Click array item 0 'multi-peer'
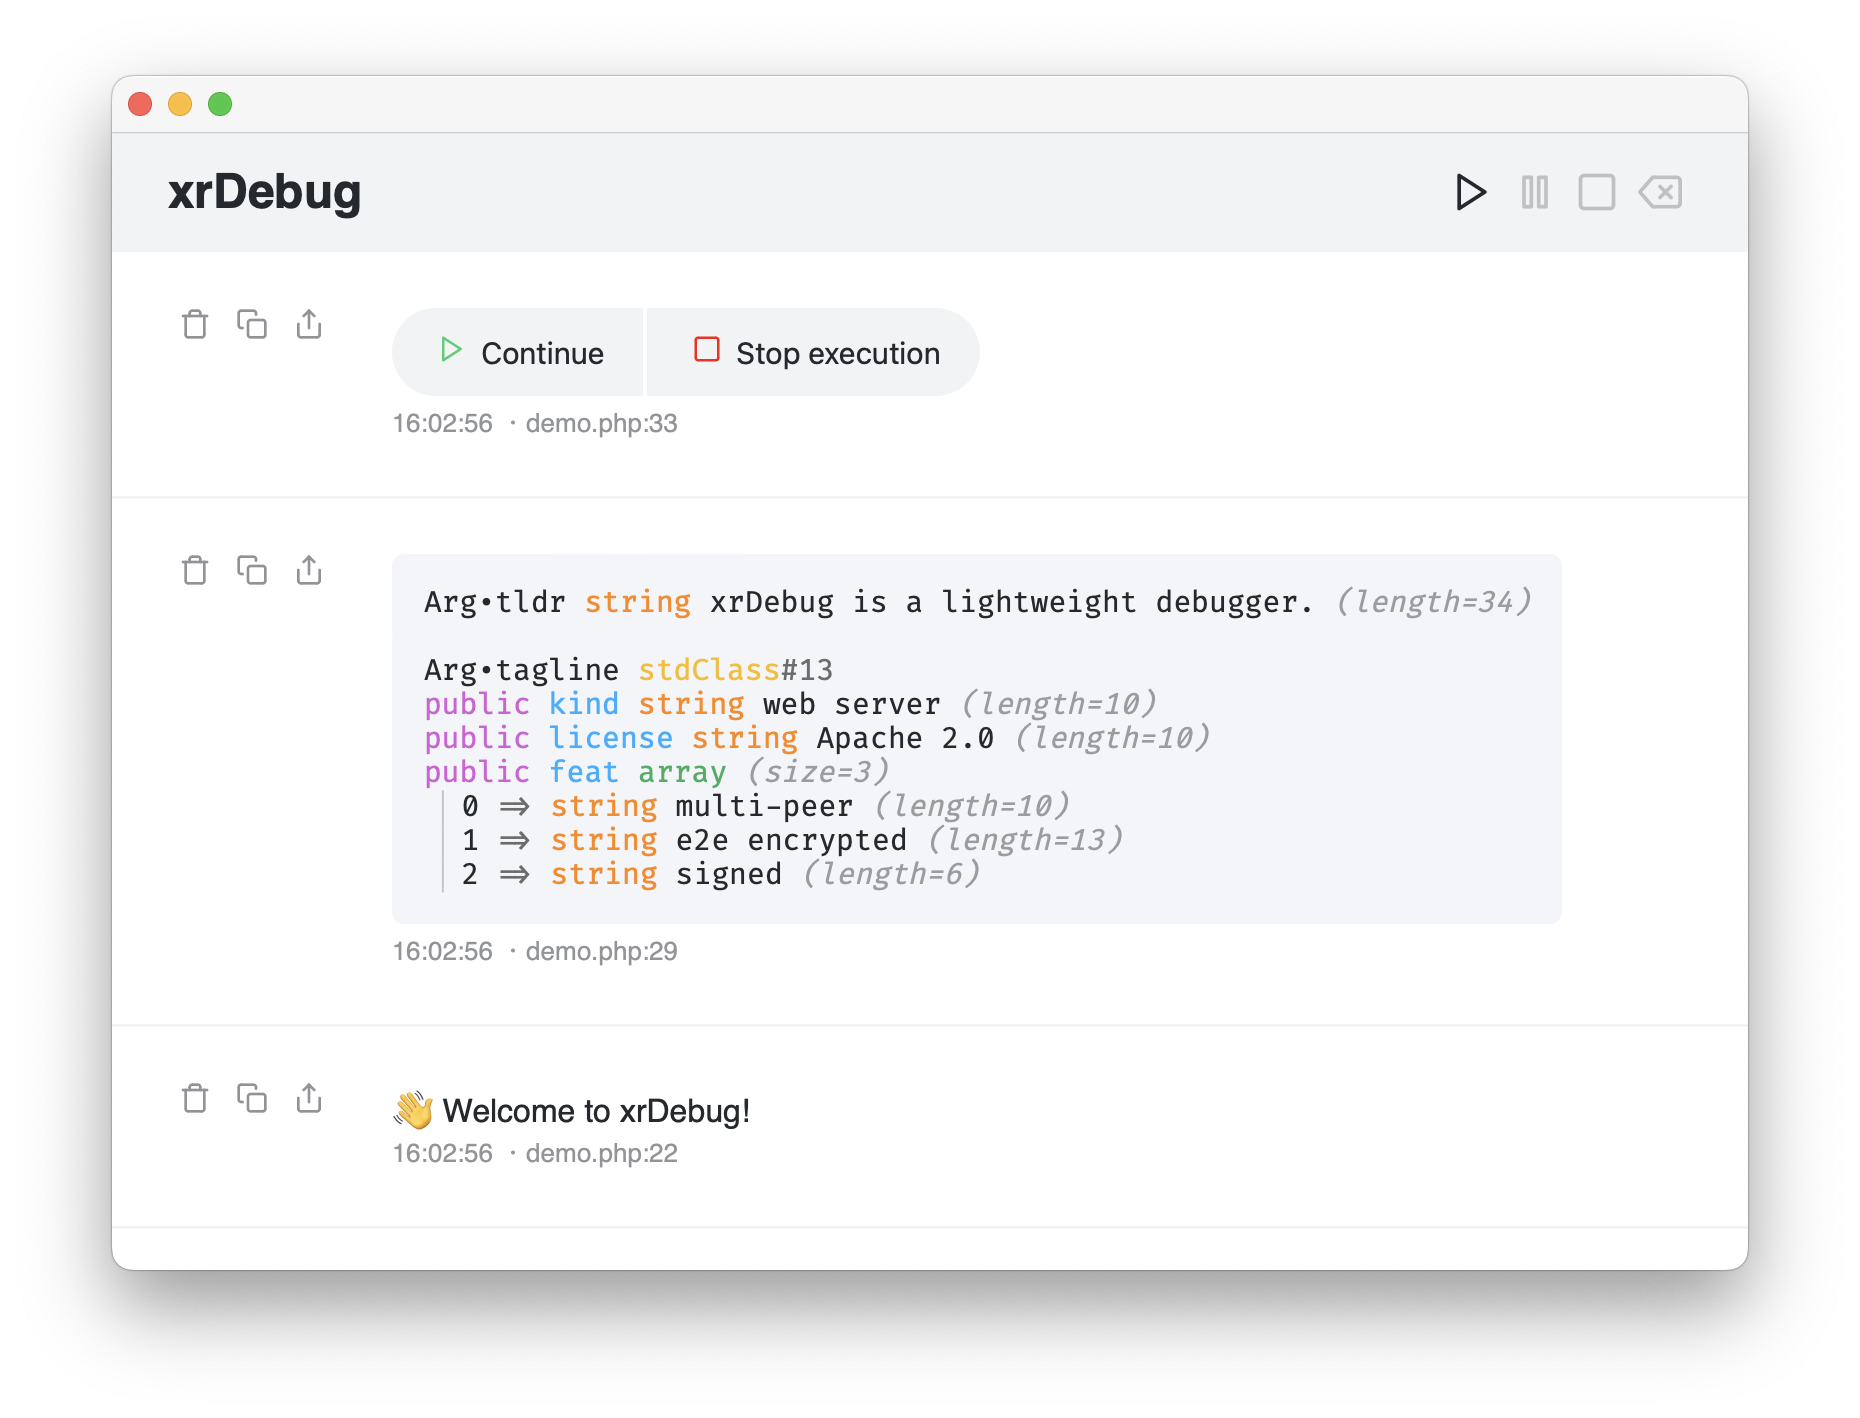 [x=765, y=806]
